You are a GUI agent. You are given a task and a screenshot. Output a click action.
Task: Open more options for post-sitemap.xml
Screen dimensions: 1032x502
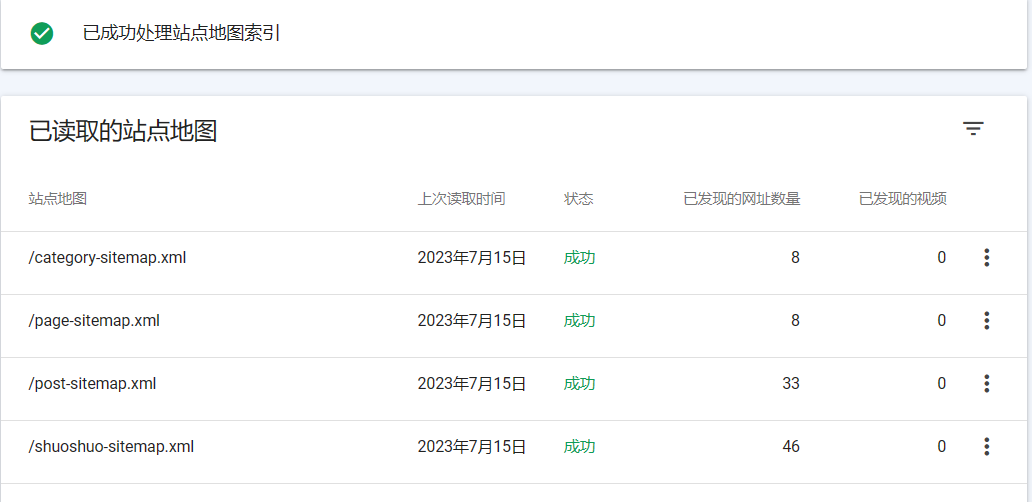click(986, 384)
